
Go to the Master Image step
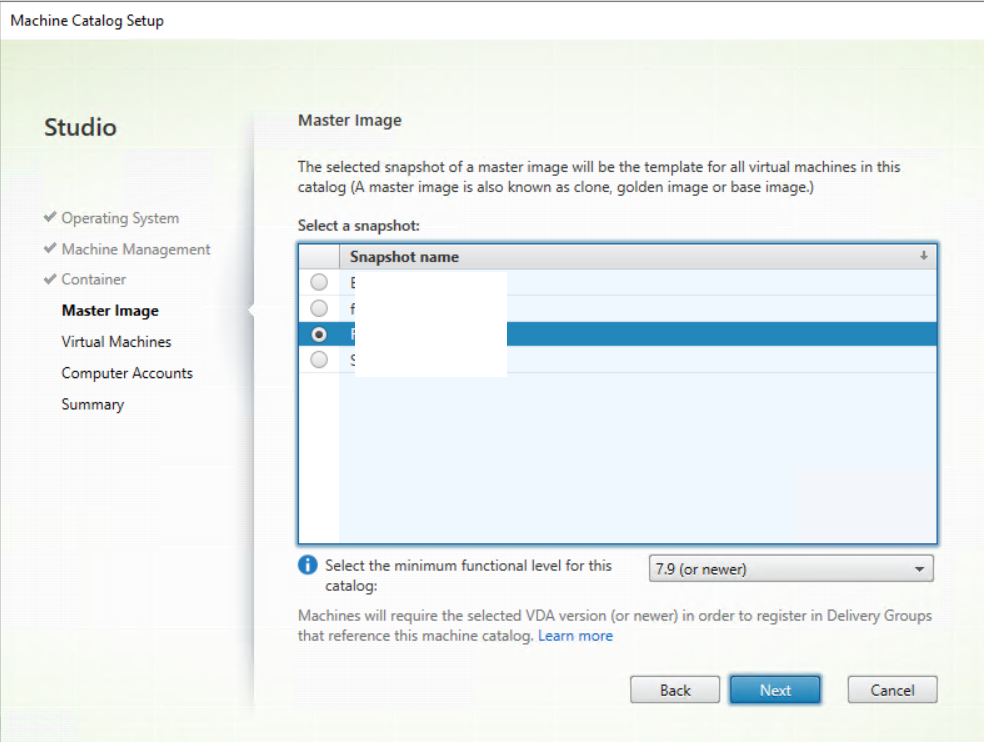110,311
